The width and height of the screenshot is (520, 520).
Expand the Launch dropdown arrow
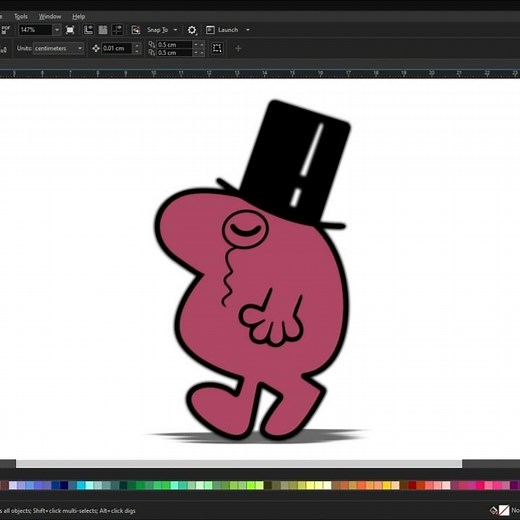248,30
